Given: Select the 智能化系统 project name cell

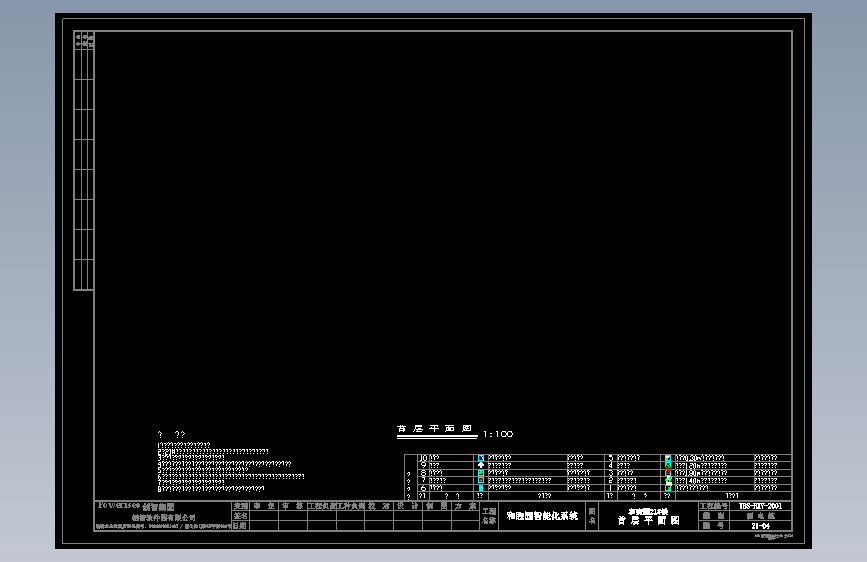Looking at the screenshot, I should coord(542,516).
